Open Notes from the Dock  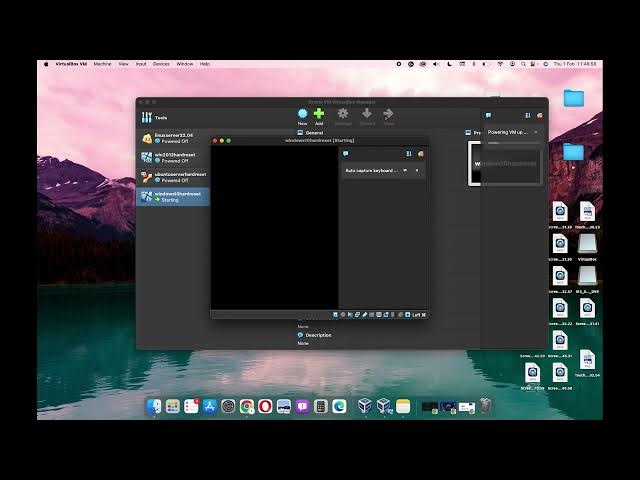pyautogui.click(x=403, y=406)
